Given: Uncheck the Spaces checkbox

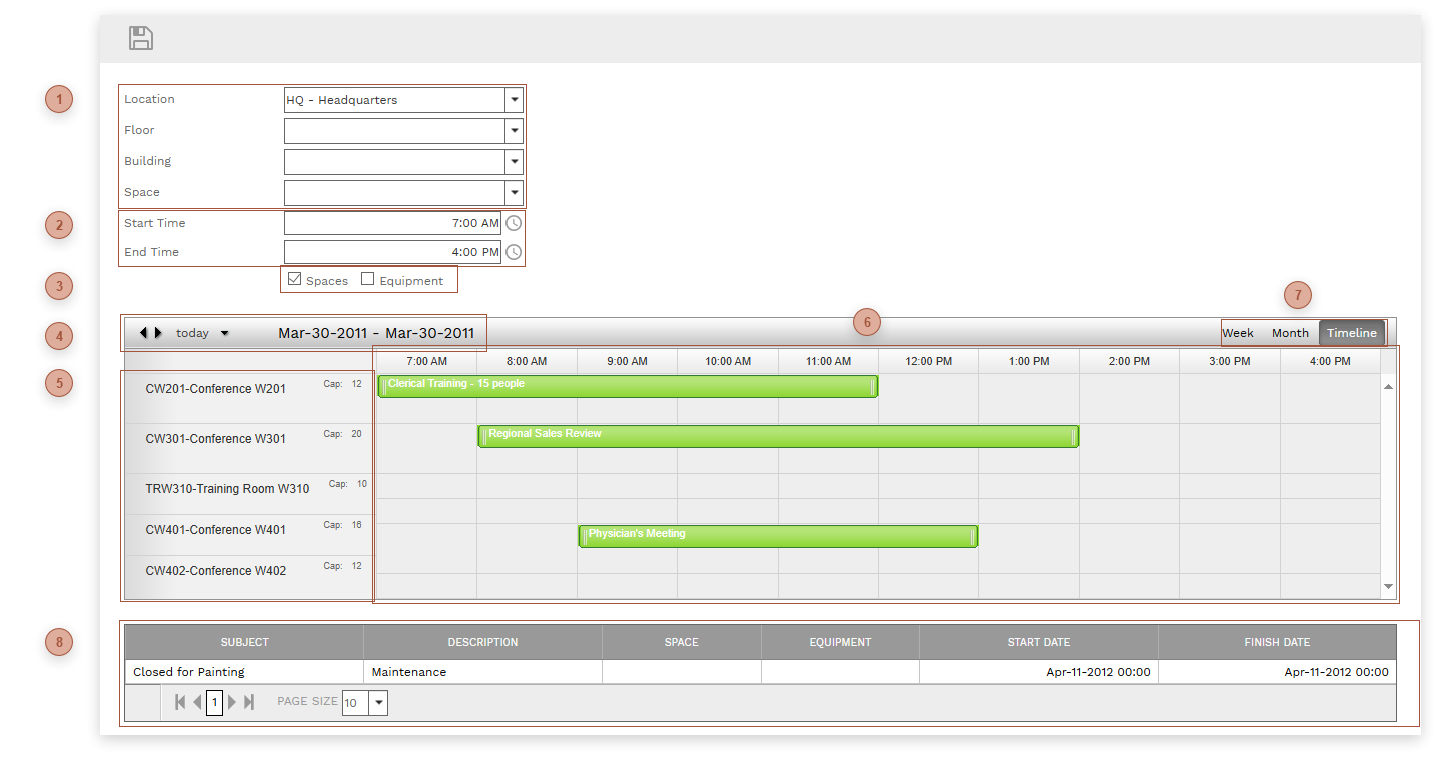Looking at the screenshot, I should pos(295,280).
